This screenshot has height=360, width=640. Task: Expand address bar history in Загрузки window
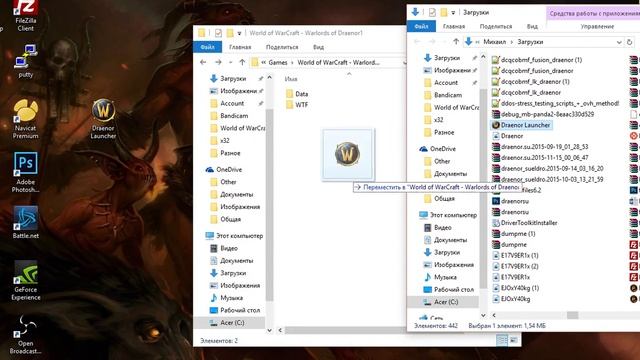tap(619, 42)
